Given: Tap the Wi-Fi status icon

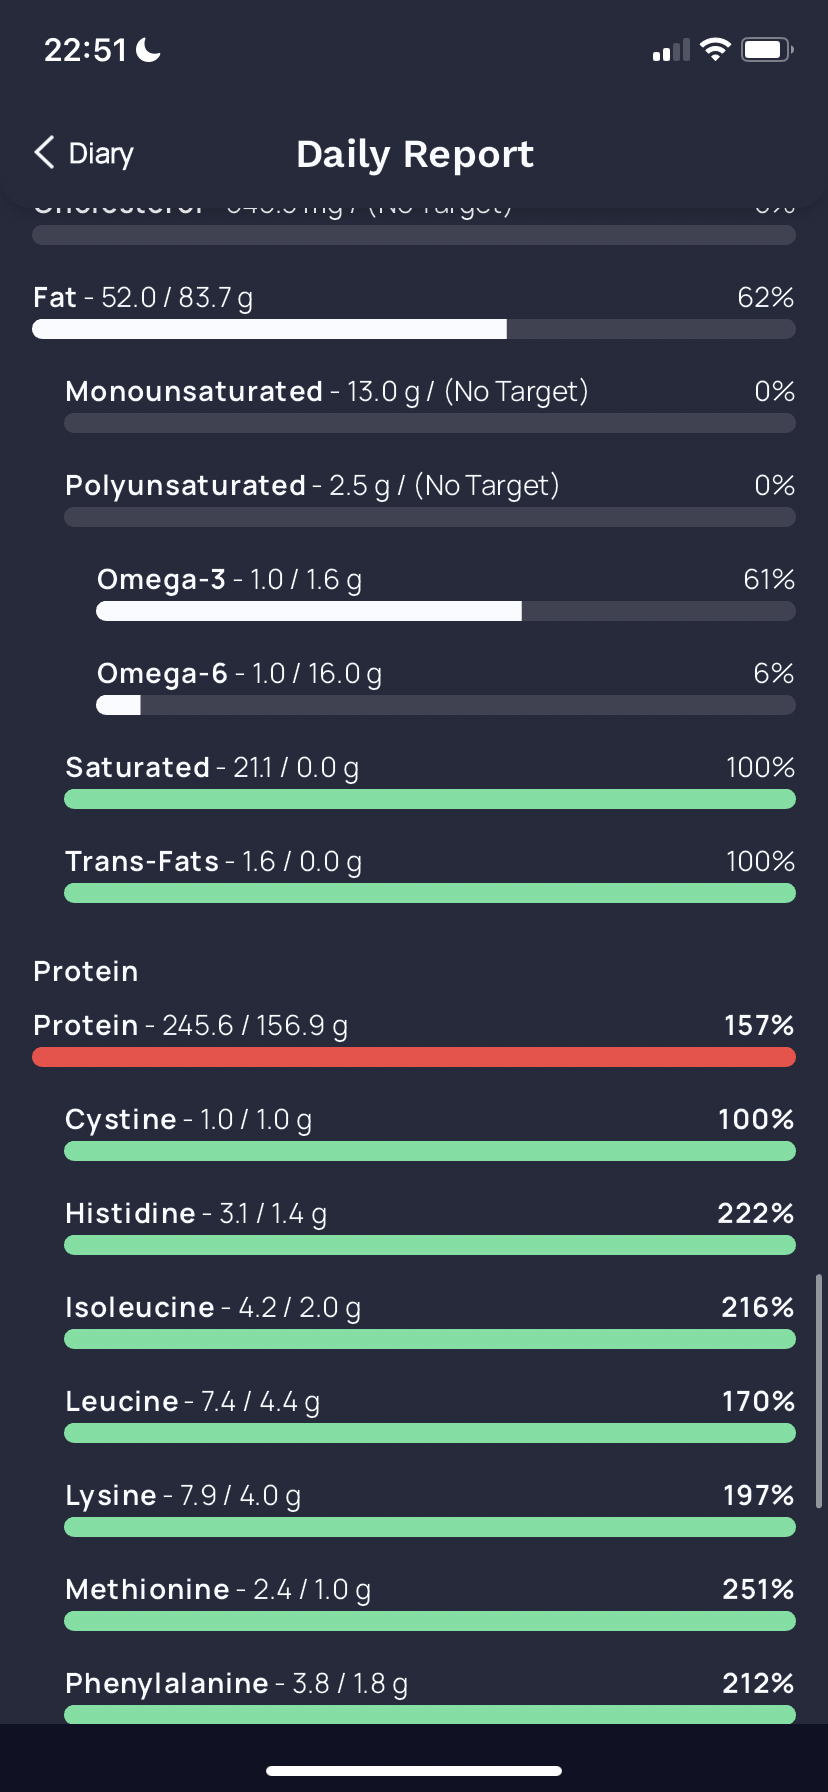Looking at the screenshot, I should (715, 49).
